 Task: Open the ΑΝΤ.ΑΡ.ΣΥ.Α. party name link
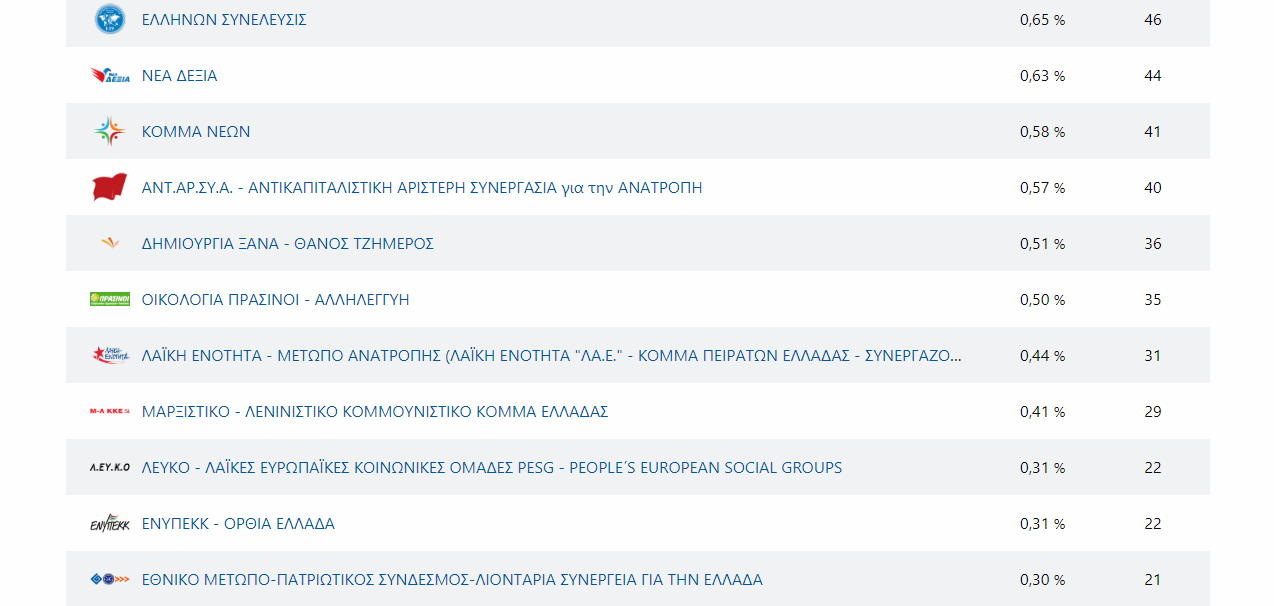(421, 188)
